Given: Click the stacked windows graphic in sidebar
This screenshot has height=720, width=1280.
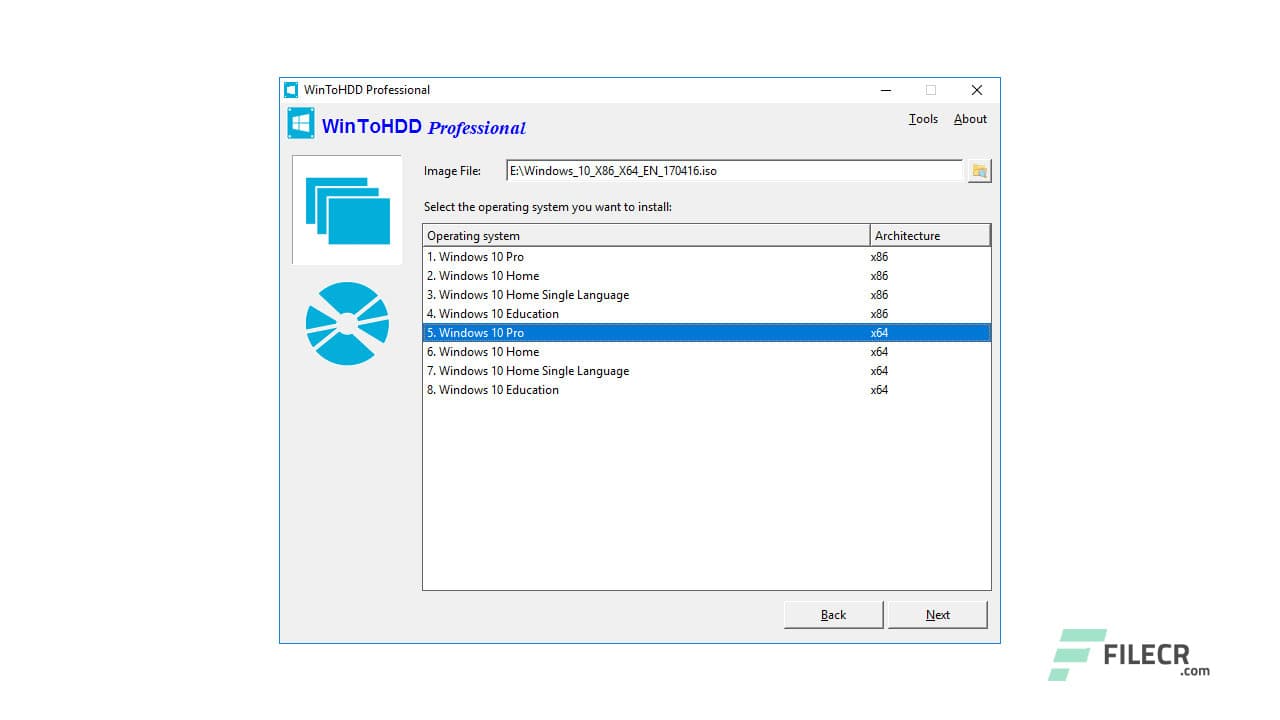Looking at the screenshot, I should 346,209.
